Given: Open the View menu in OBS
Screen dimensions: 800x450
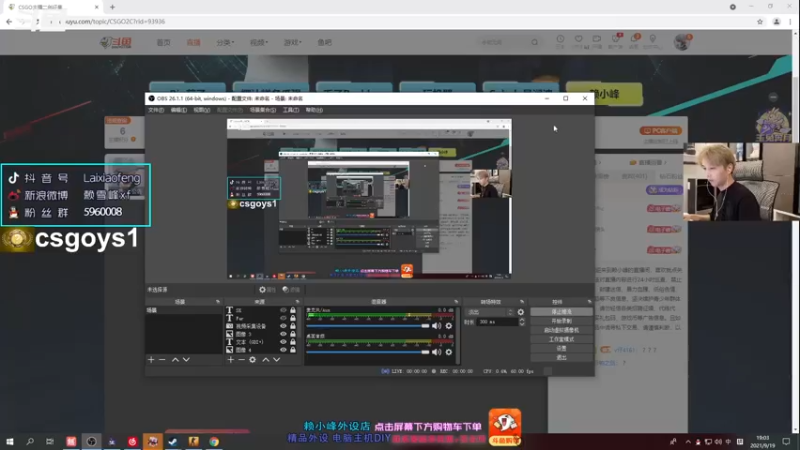Looking at the screenshot, I should click(202, 110).
